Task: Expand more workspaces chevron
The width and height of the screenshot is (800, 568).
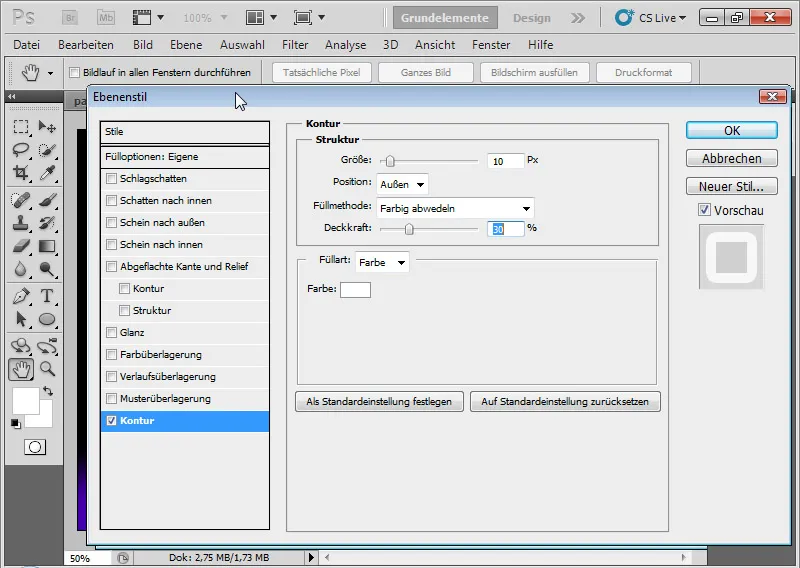Action: pyautogui.click(x=578, y=18)
